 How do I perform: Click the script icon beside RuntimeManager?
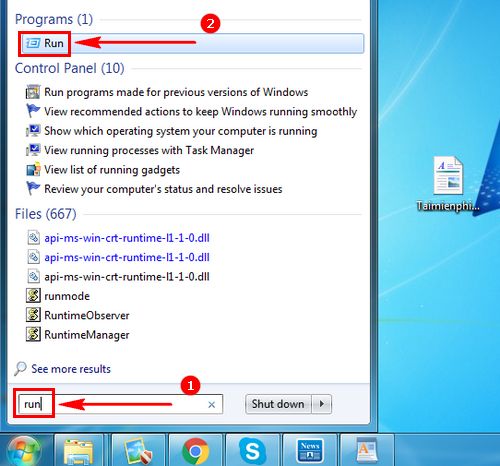[x=33, y=334]
